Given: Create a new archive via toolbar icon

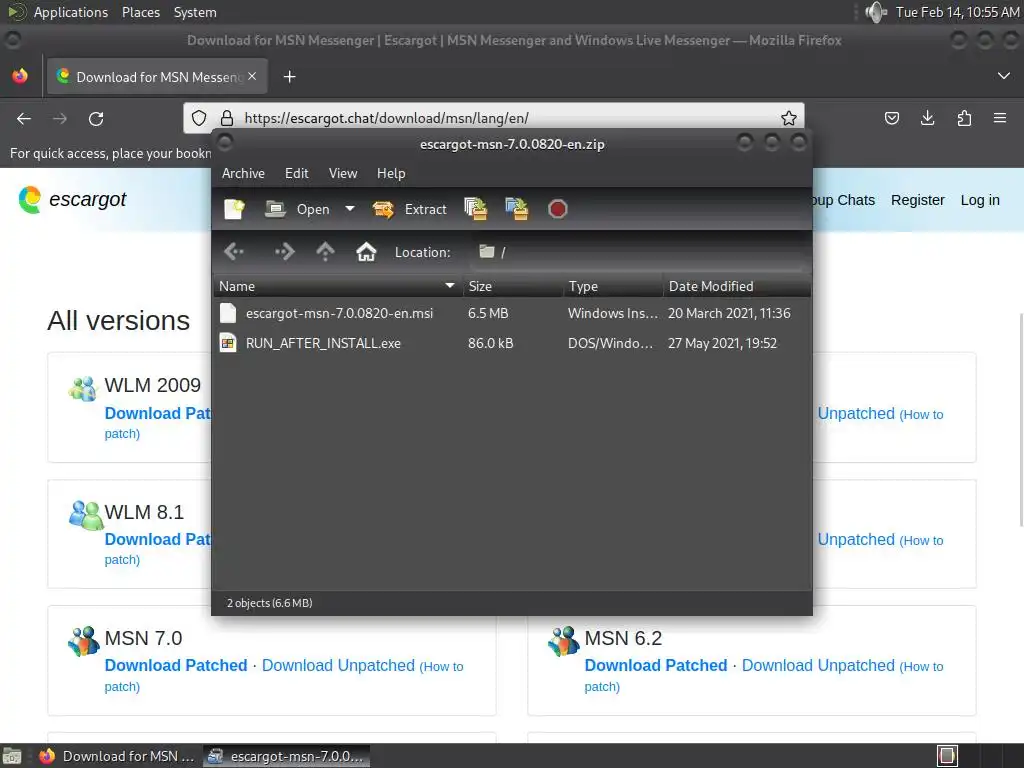Looking at the screenshot, I should click(234, 210).
